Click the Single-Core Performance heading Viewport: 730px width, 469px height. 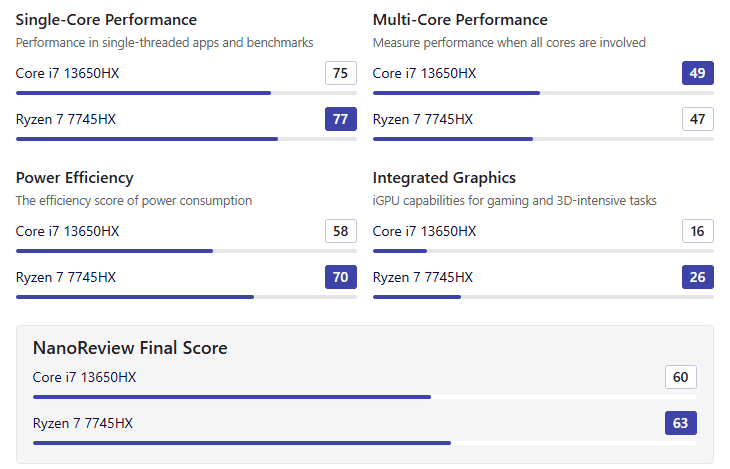coord(106,20)
